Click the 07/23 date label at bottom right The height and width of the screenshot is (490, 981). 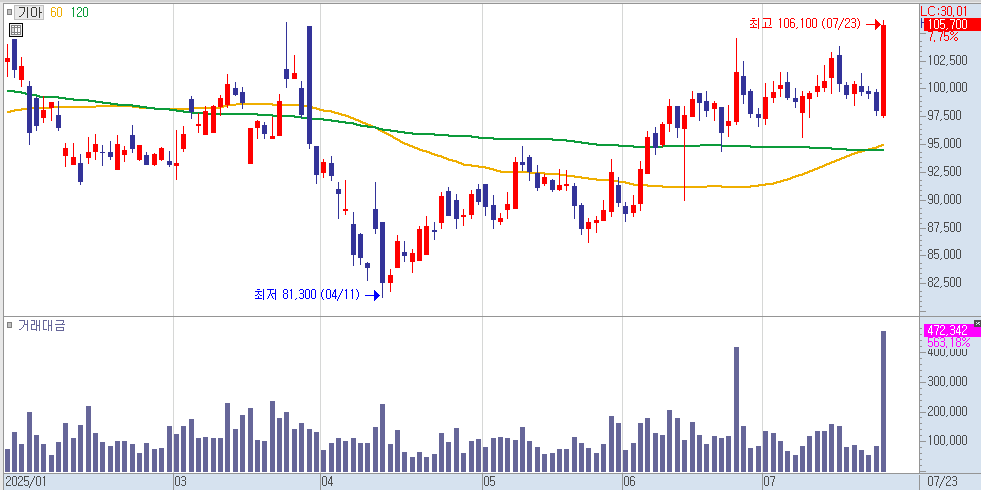[943, 482]
